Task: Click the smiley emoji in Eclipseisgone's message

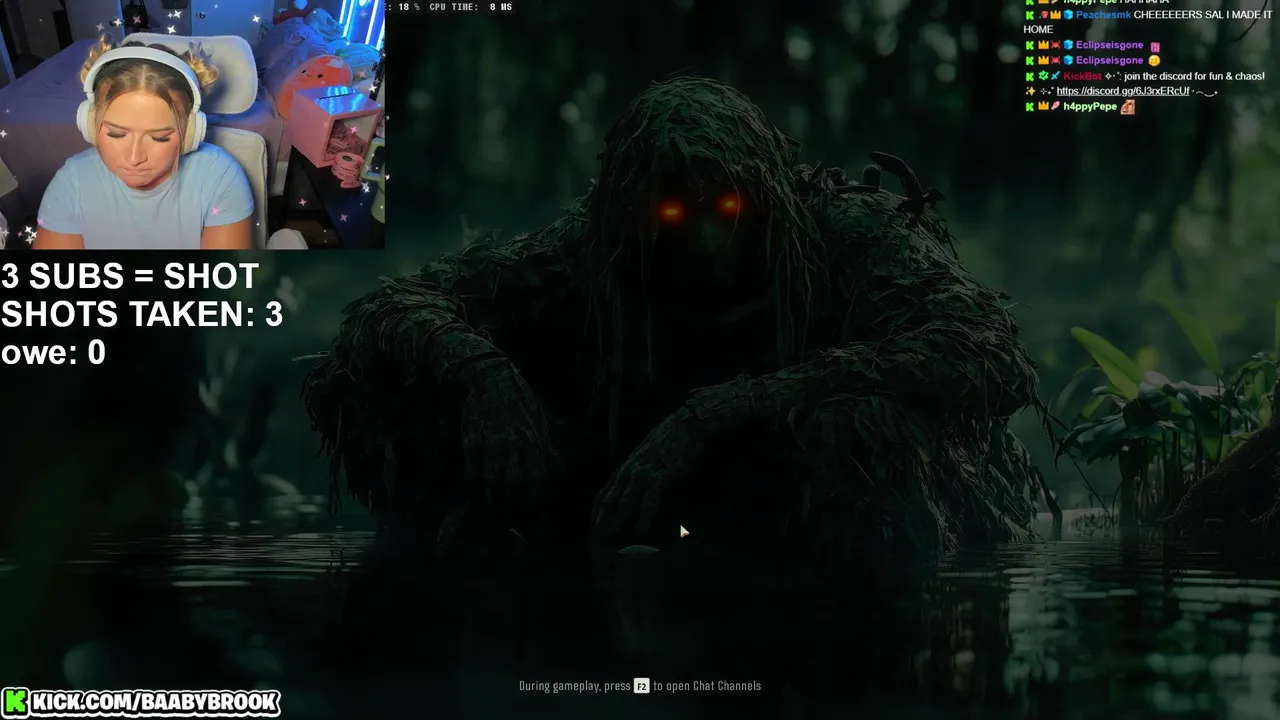Action: tap(1154, 61)
